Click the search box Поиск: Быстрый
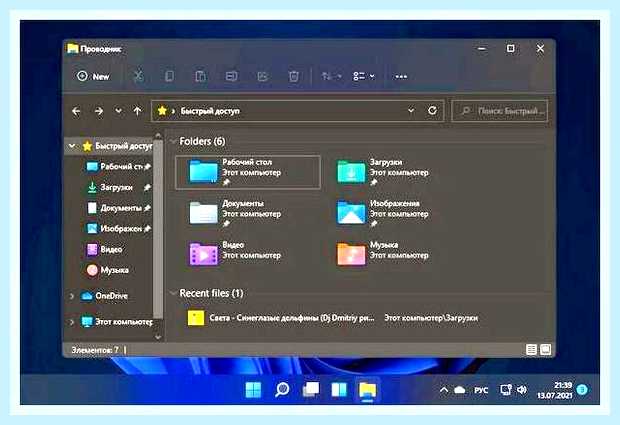Image resolution: width=620 pixels, height=425 pixels. [500, 111]
